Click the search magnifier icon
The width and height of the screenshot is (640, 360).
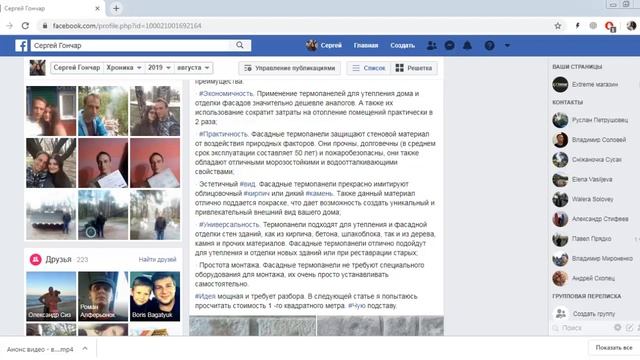(x=240, y=45)
